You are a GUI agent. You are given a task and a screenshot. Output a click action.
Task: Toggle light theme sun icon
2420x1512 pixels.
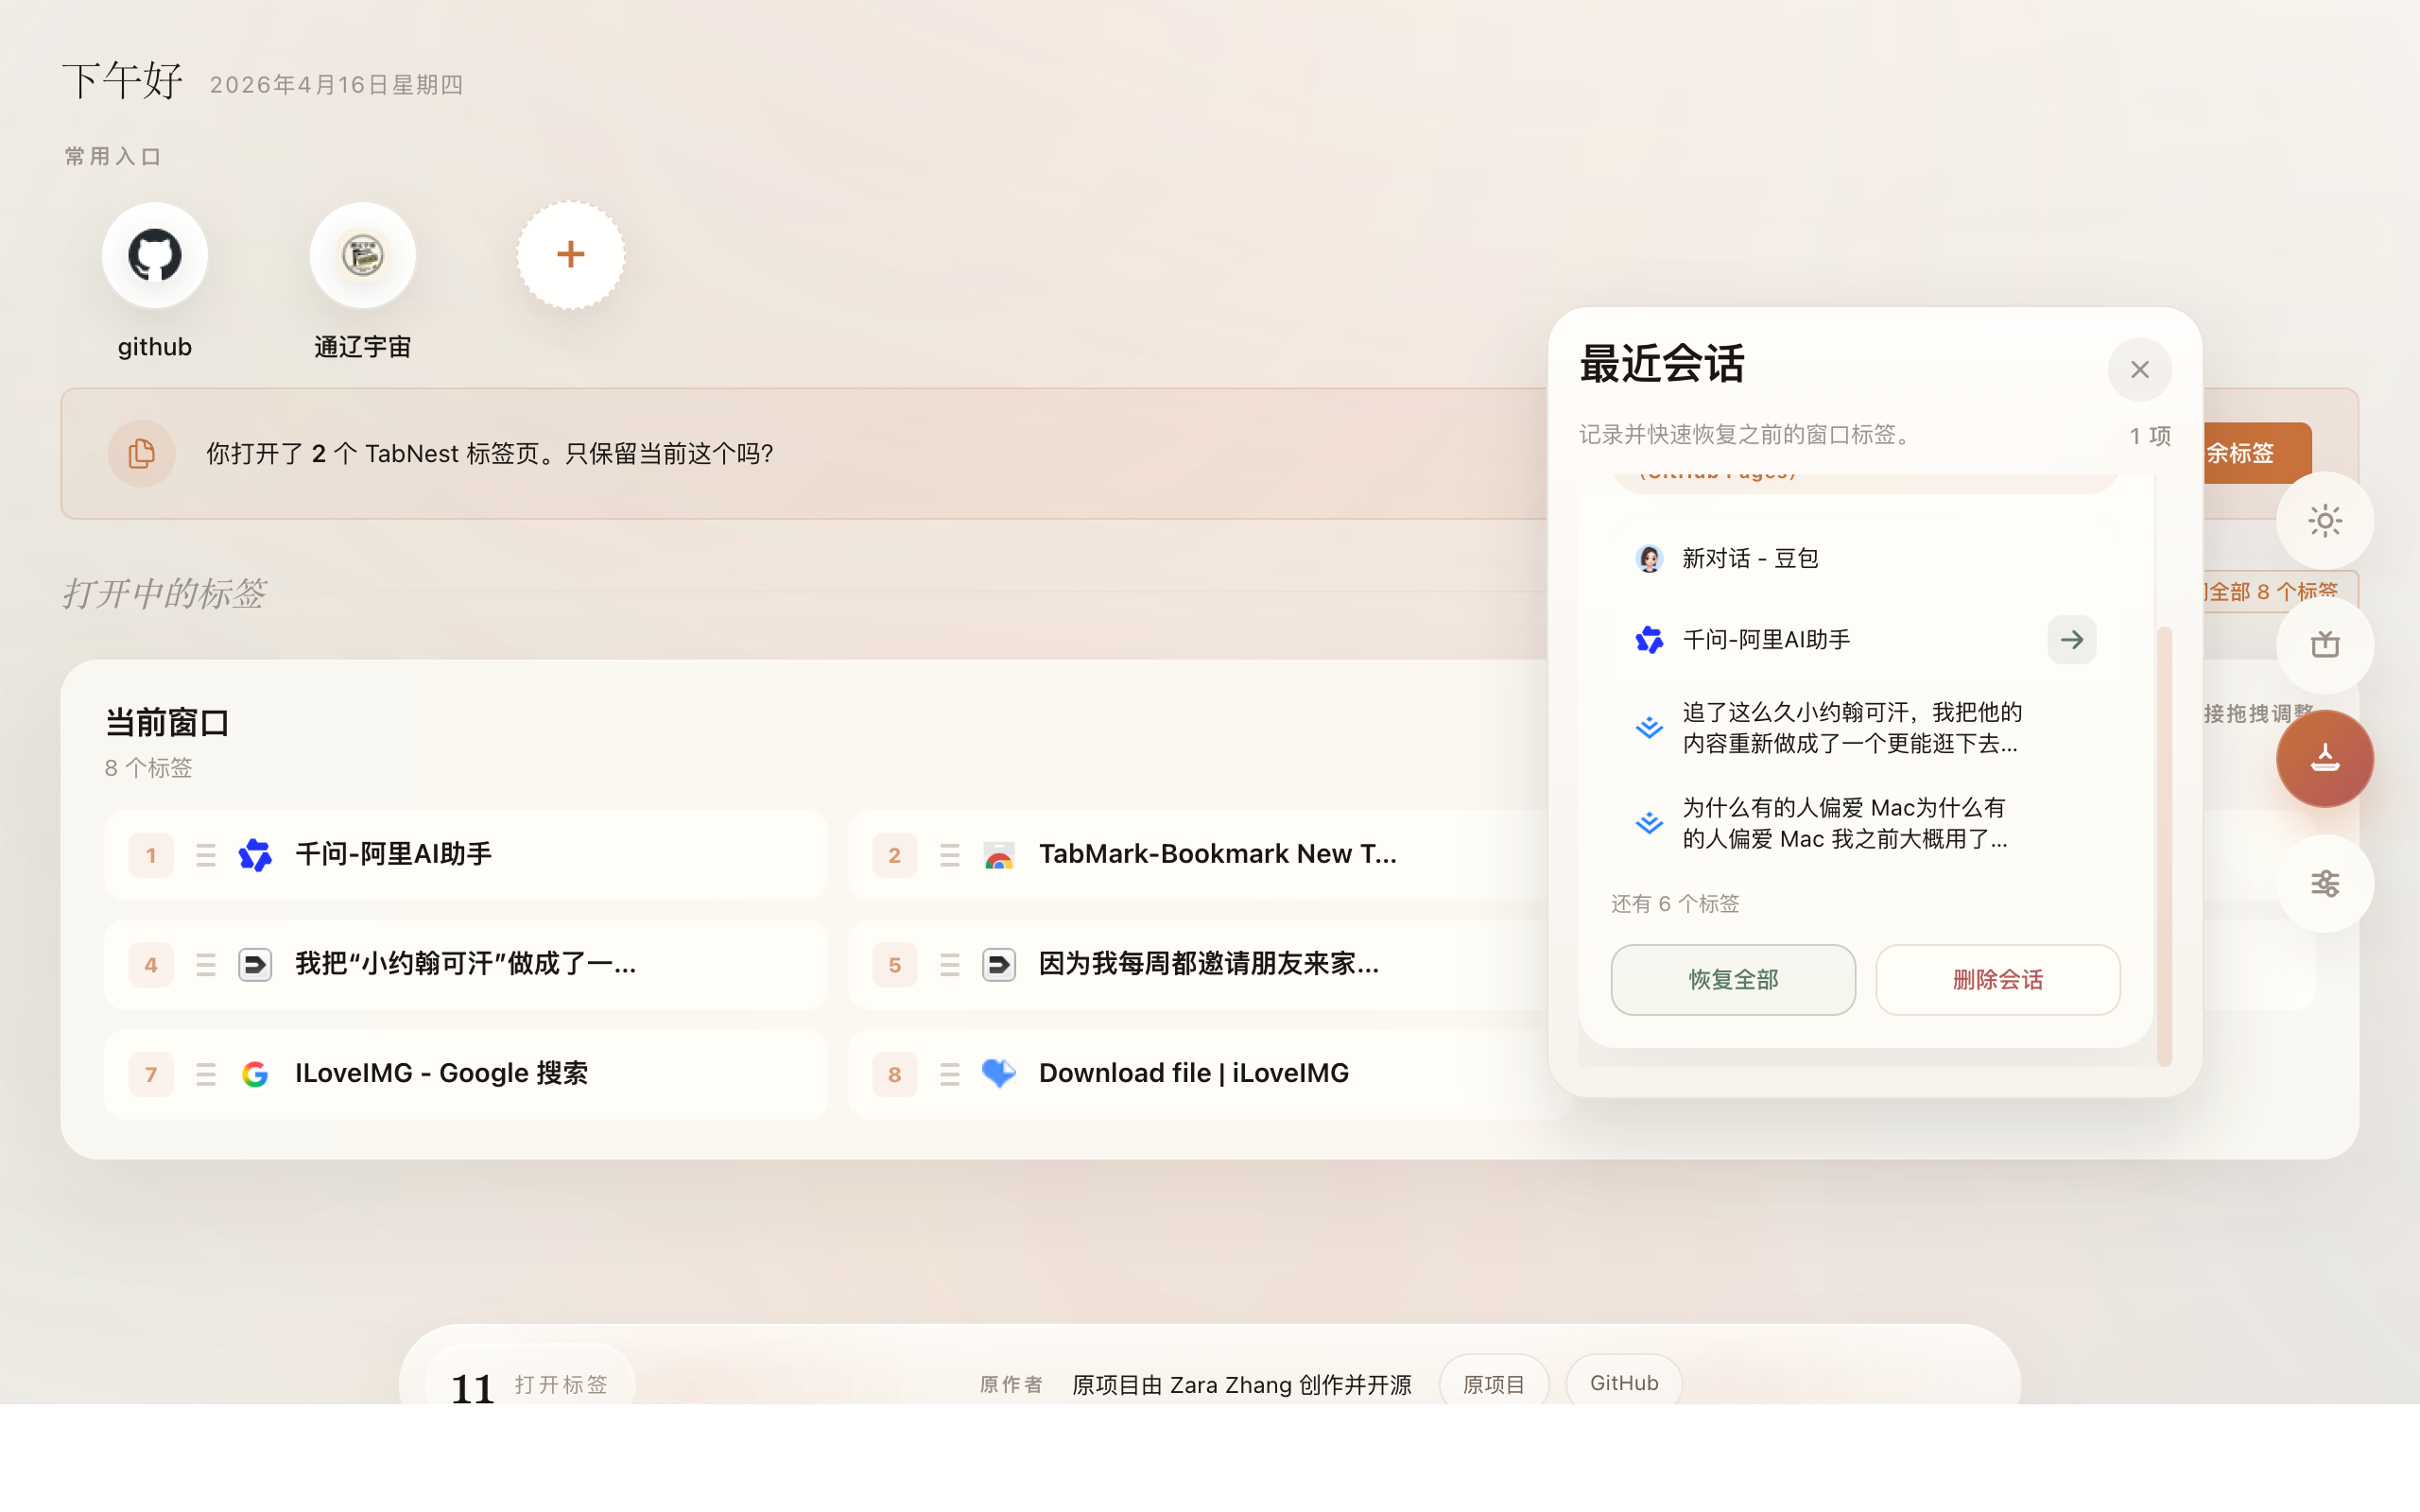point(2324,521)
